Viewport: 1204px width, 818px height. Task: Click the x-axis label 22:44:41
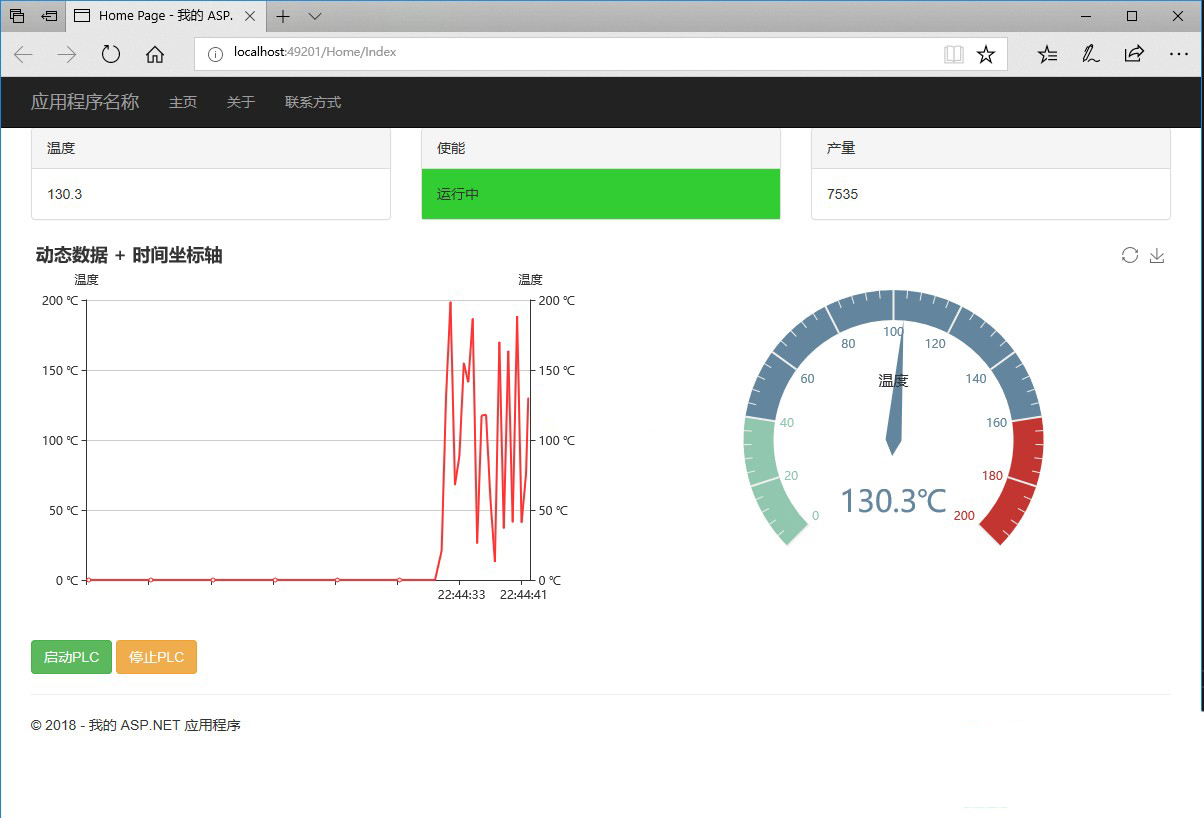pyautogui.click(x=523, y=595)
